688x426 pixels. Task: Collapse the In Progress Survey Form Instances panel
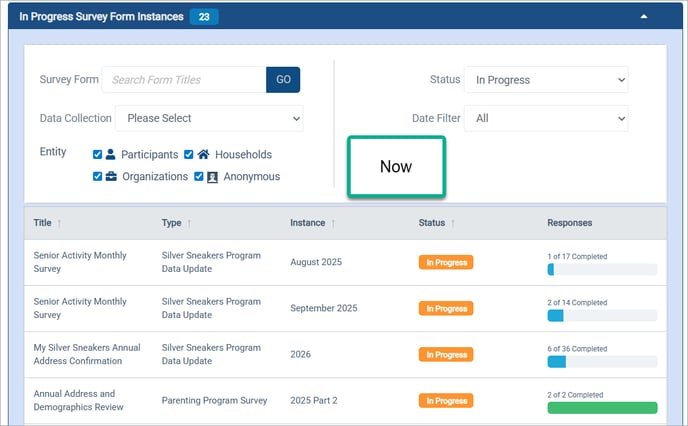[643, 16]
